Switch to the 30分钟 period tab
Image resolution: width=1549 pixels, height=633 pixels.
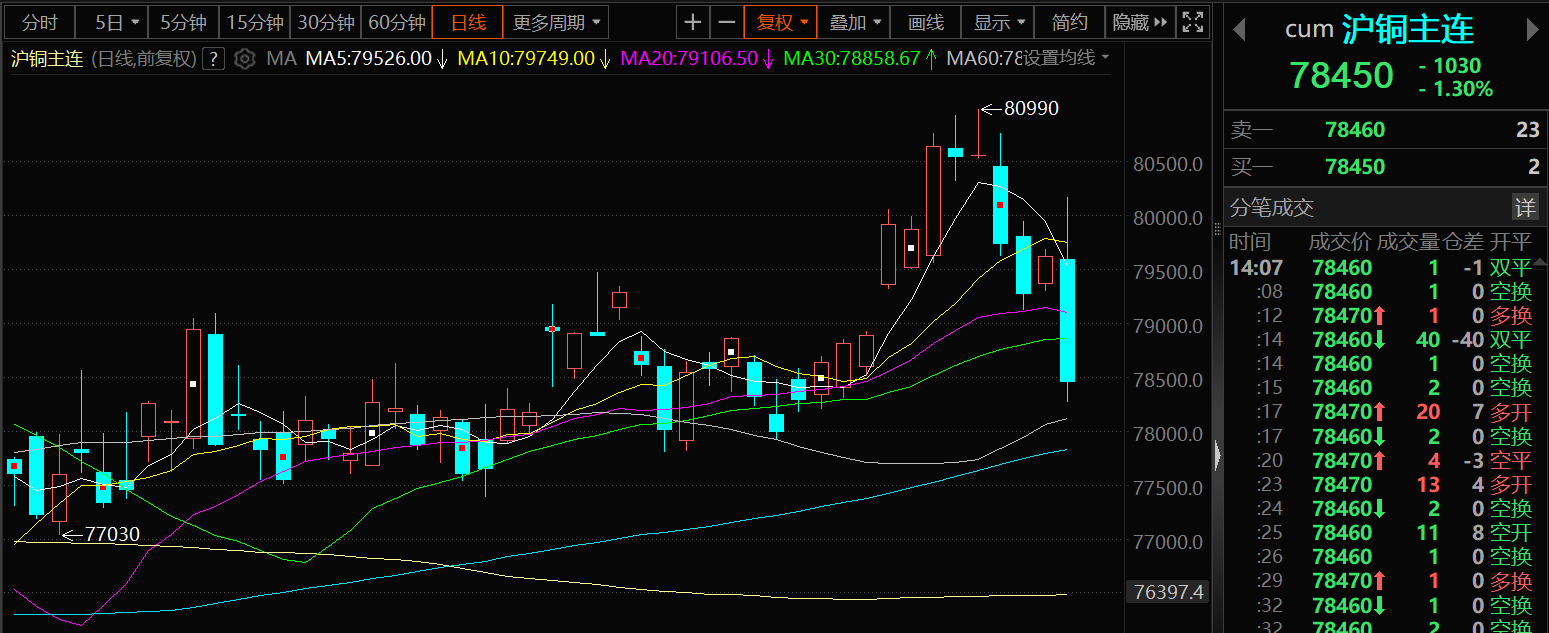click(326, 22)
